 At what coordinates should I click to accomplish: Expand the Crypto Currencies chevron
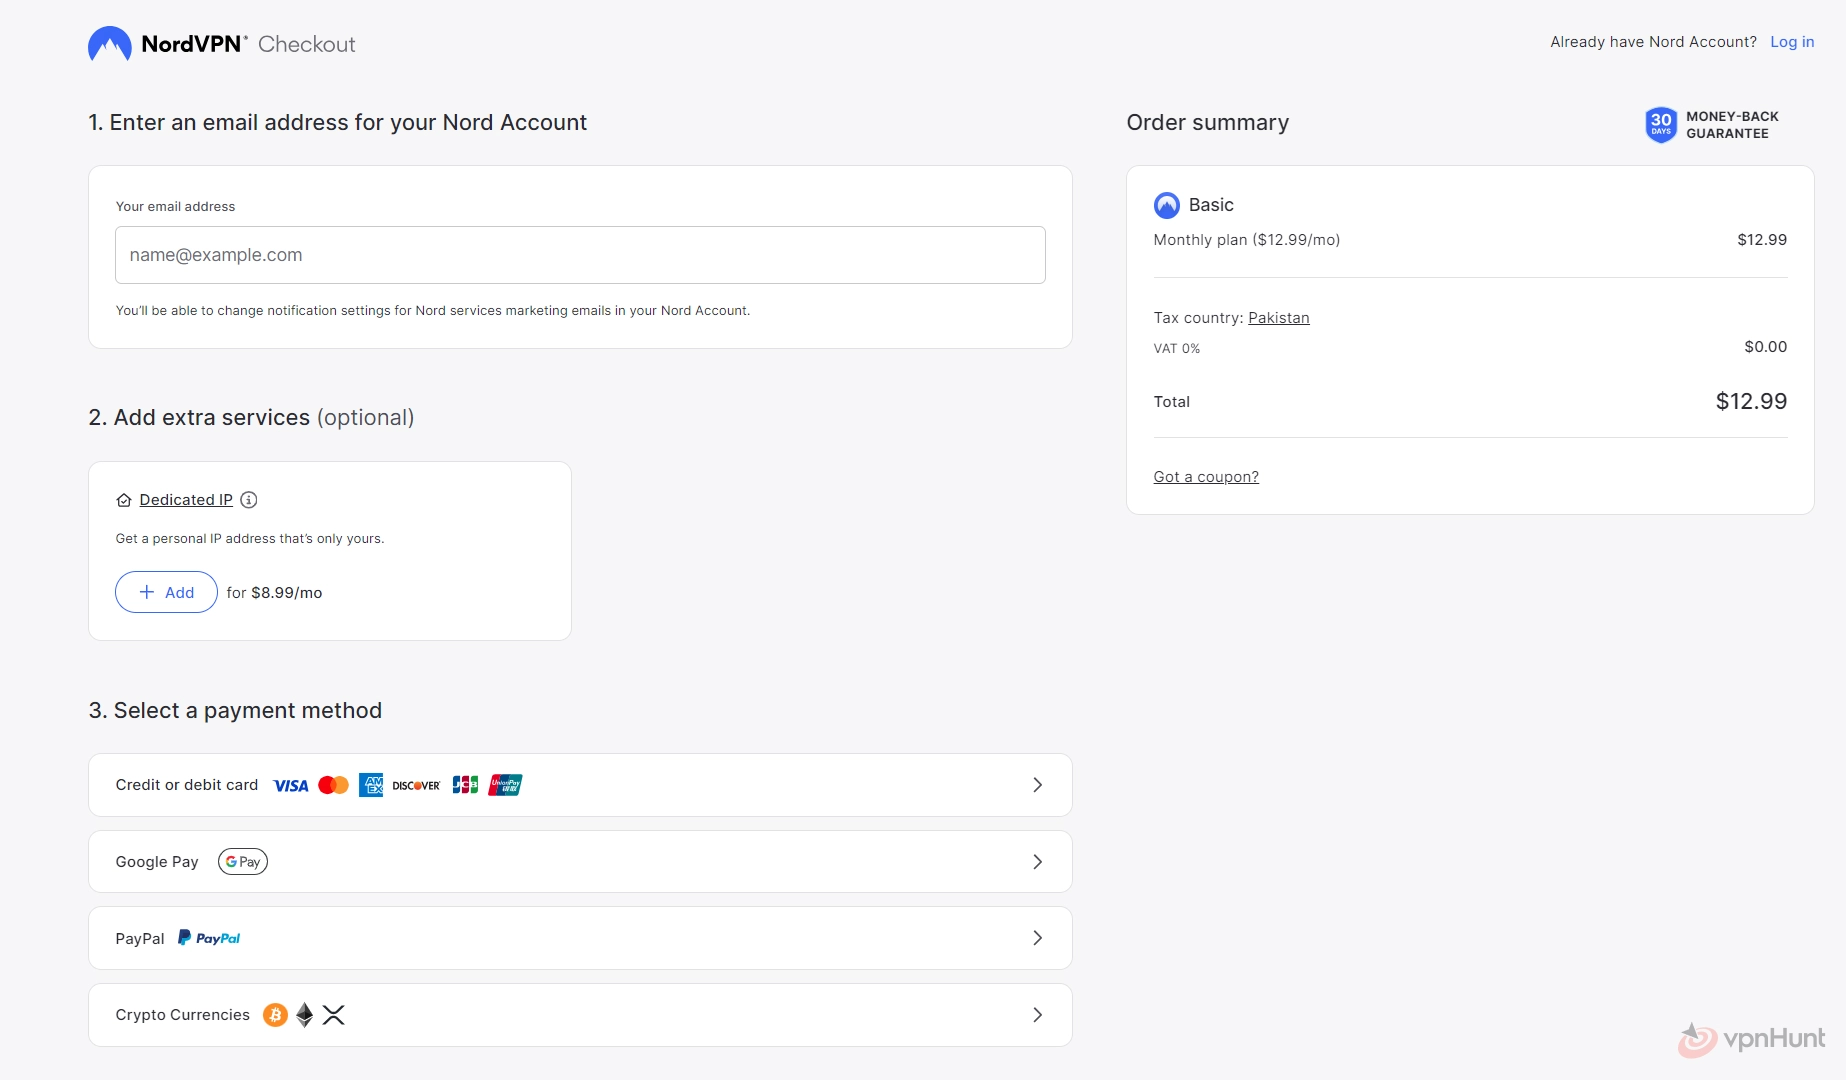(x=1038, y=1015)
